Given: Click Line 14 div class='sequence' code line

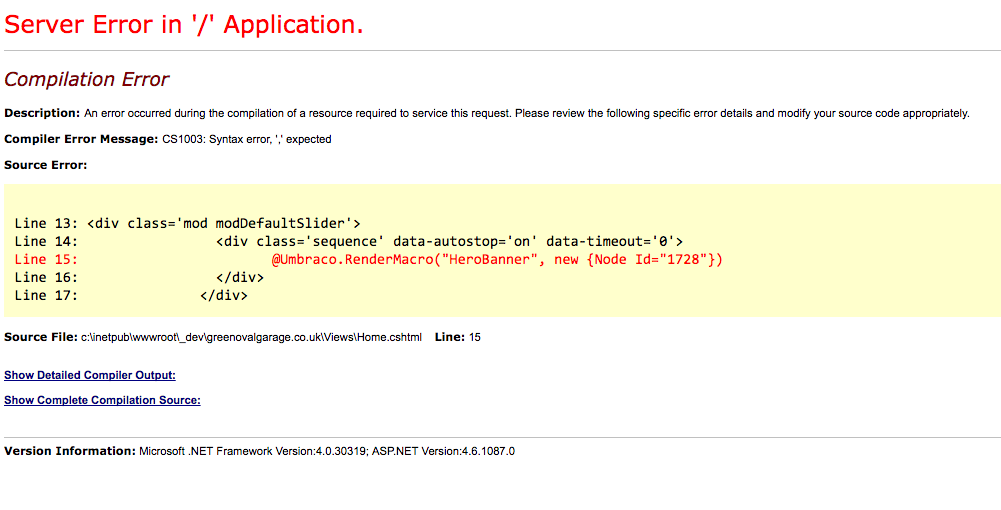Looking at the screenshot, I should pos(349,241).
